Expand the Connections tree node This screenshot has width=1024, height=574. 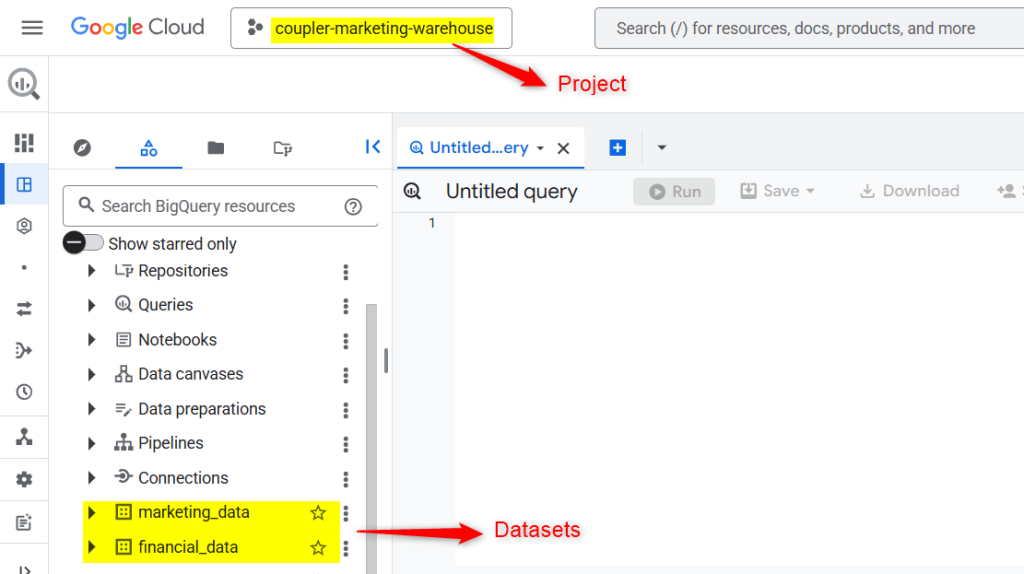coord(91,478)
